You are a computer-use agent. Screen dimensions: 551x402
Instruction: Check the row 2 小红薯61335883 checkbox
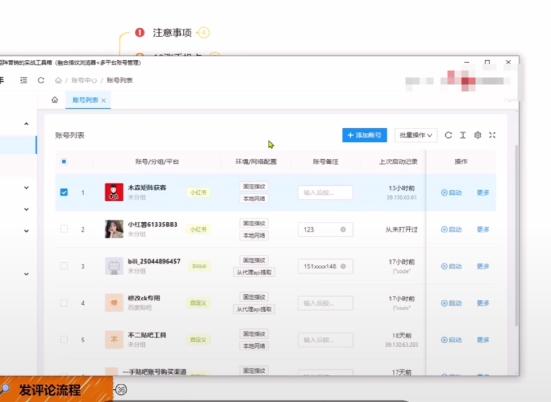coord(64,229)
